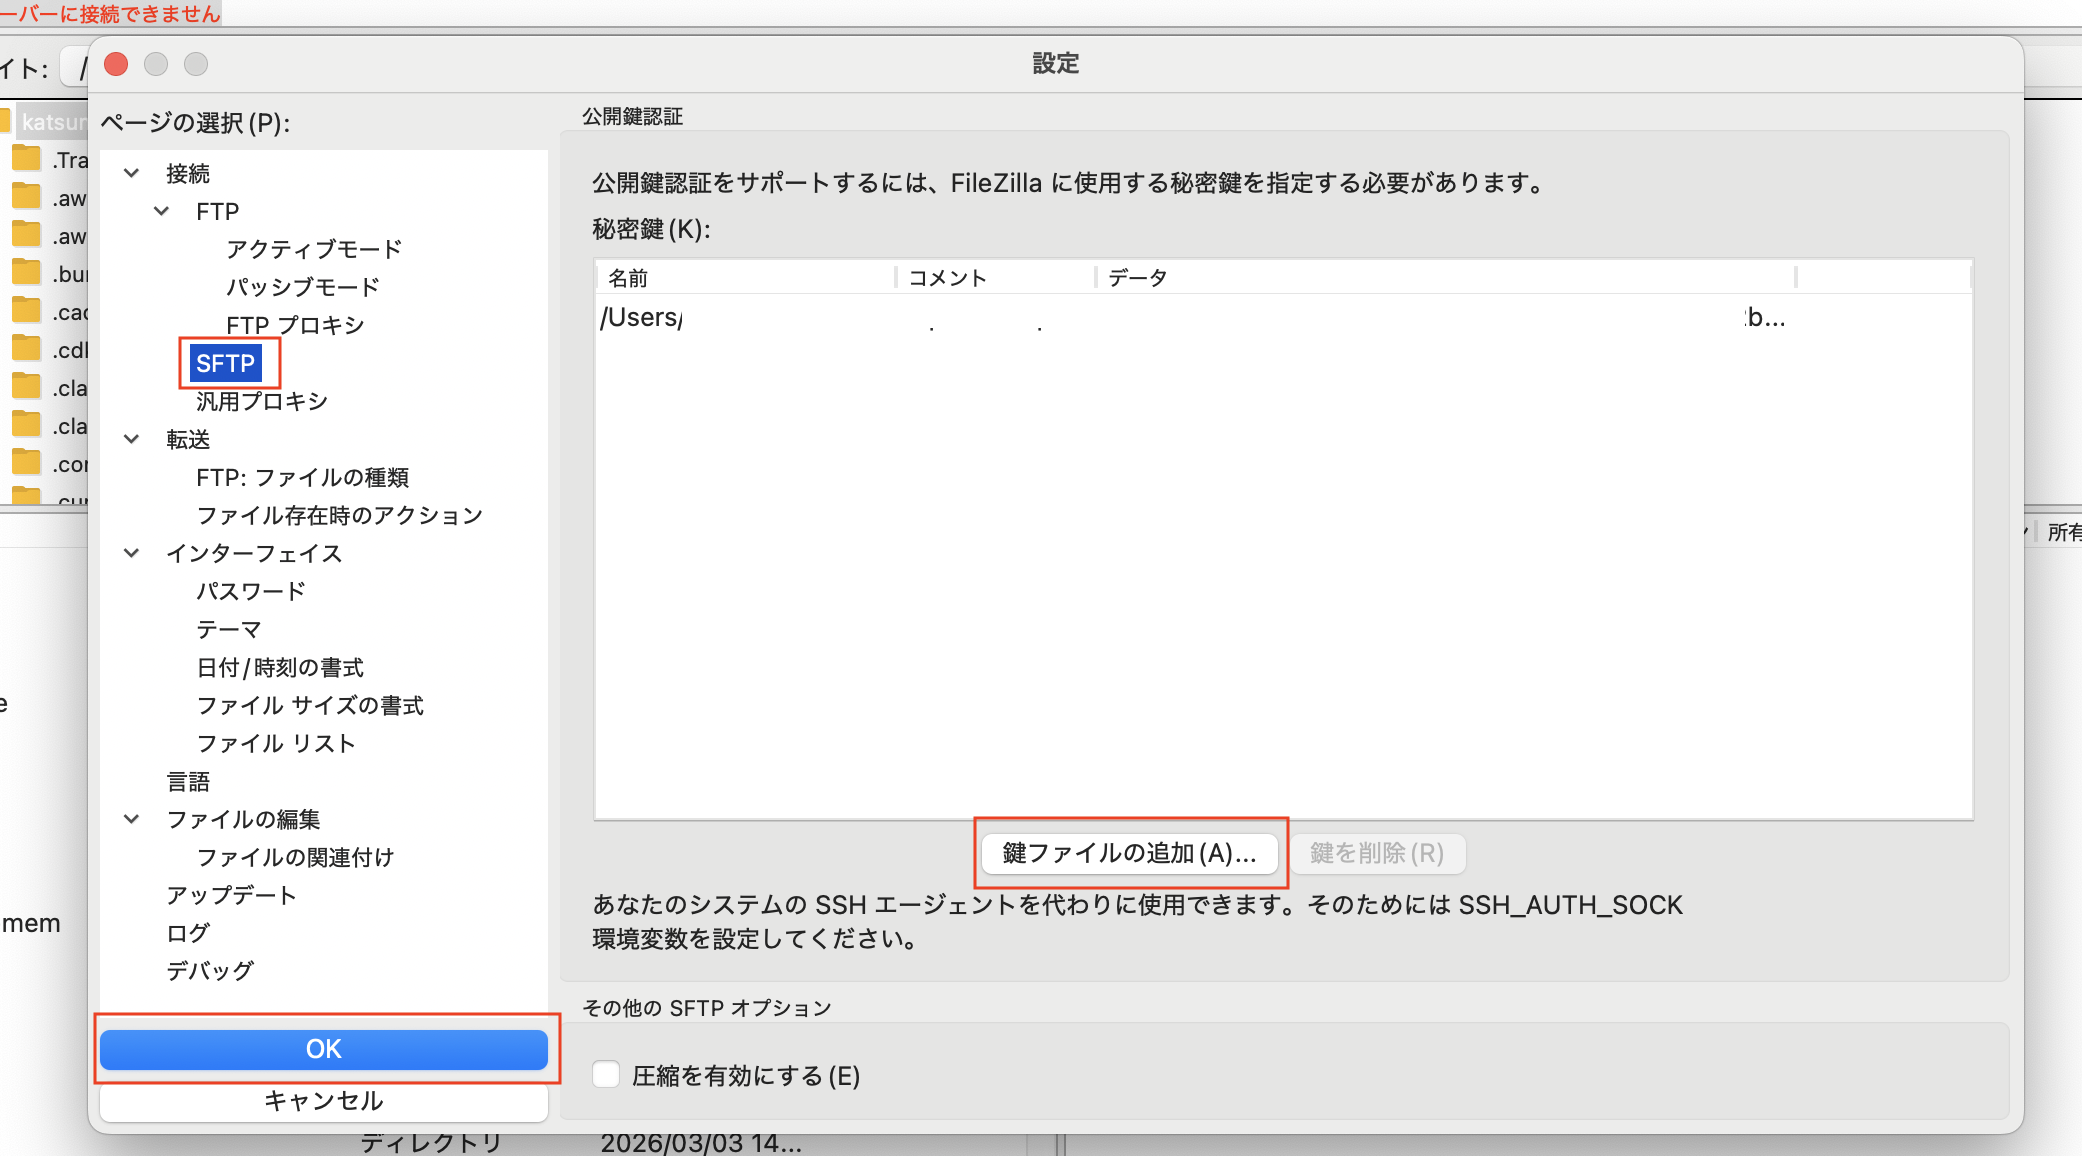Confirm settings with the OK button
Image resolution: width=2082 pixels, height=1156 pixels.
pos(322,1049)
